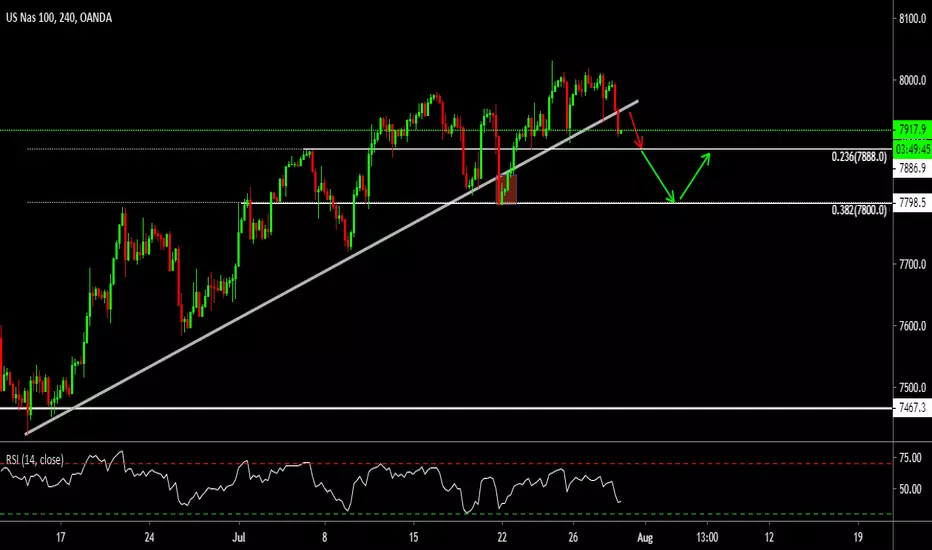Click the 22 date on time axis
The image size is (932, 550).
(x=502, y=538)
